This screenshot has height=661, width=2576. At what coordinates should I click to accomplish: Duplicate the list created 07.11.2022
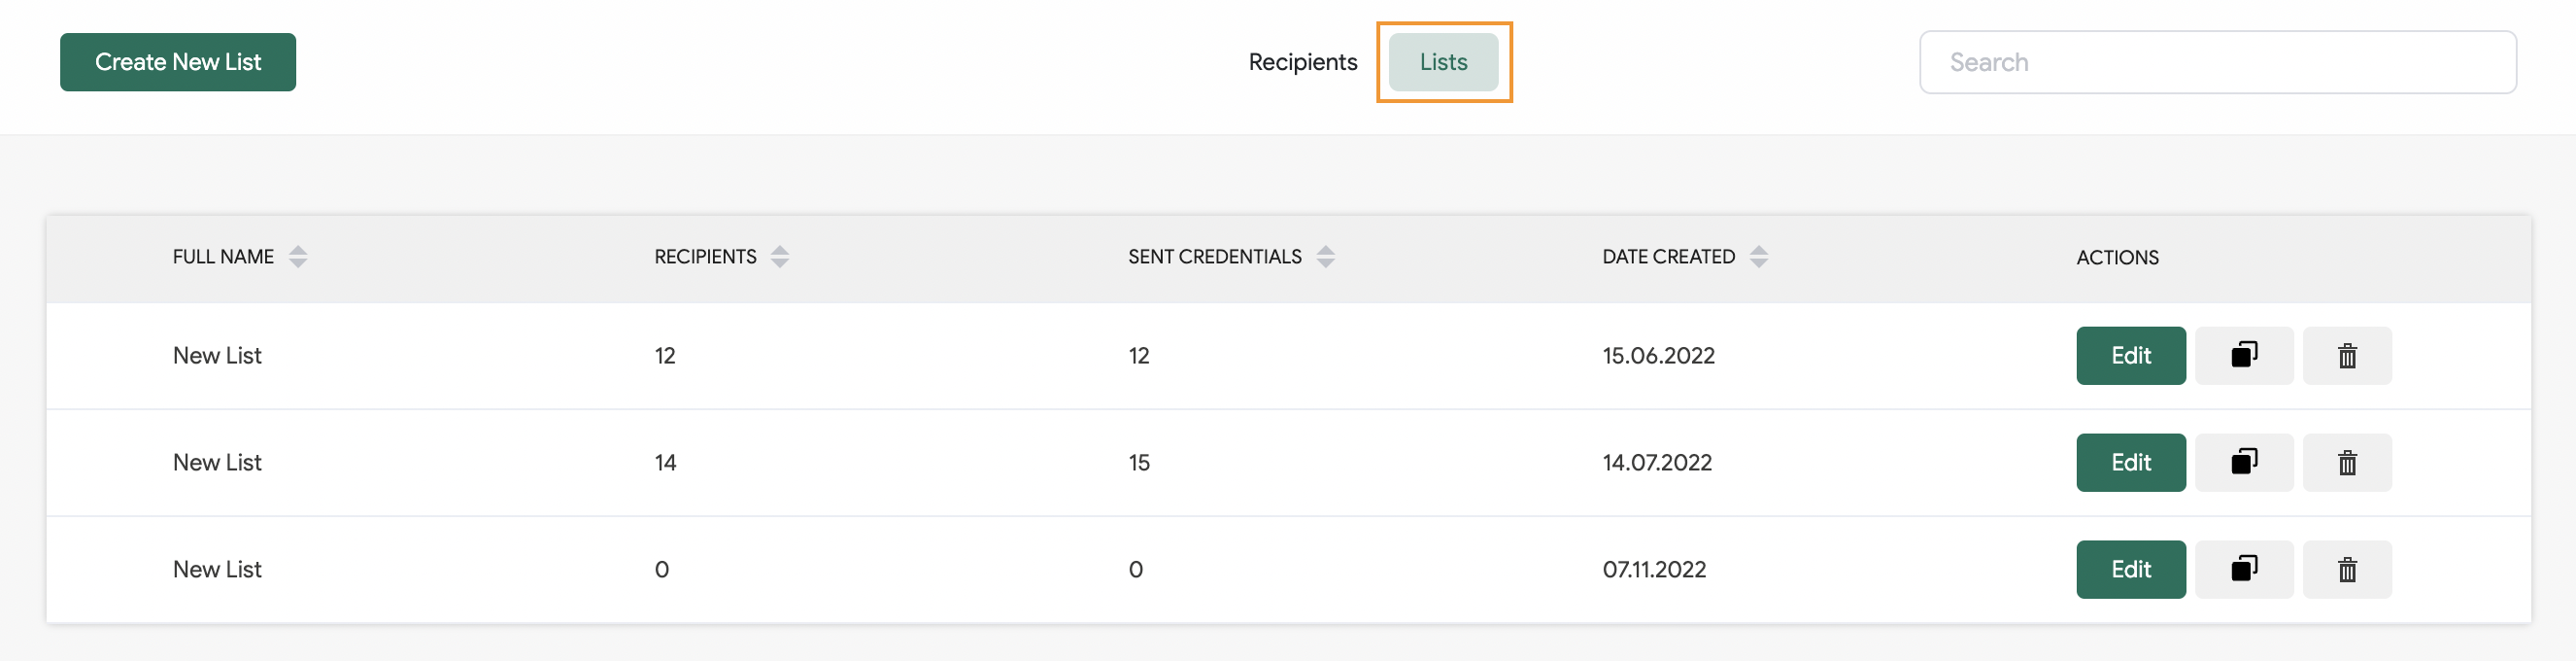pyautogui.click(x=2244, y=569)
